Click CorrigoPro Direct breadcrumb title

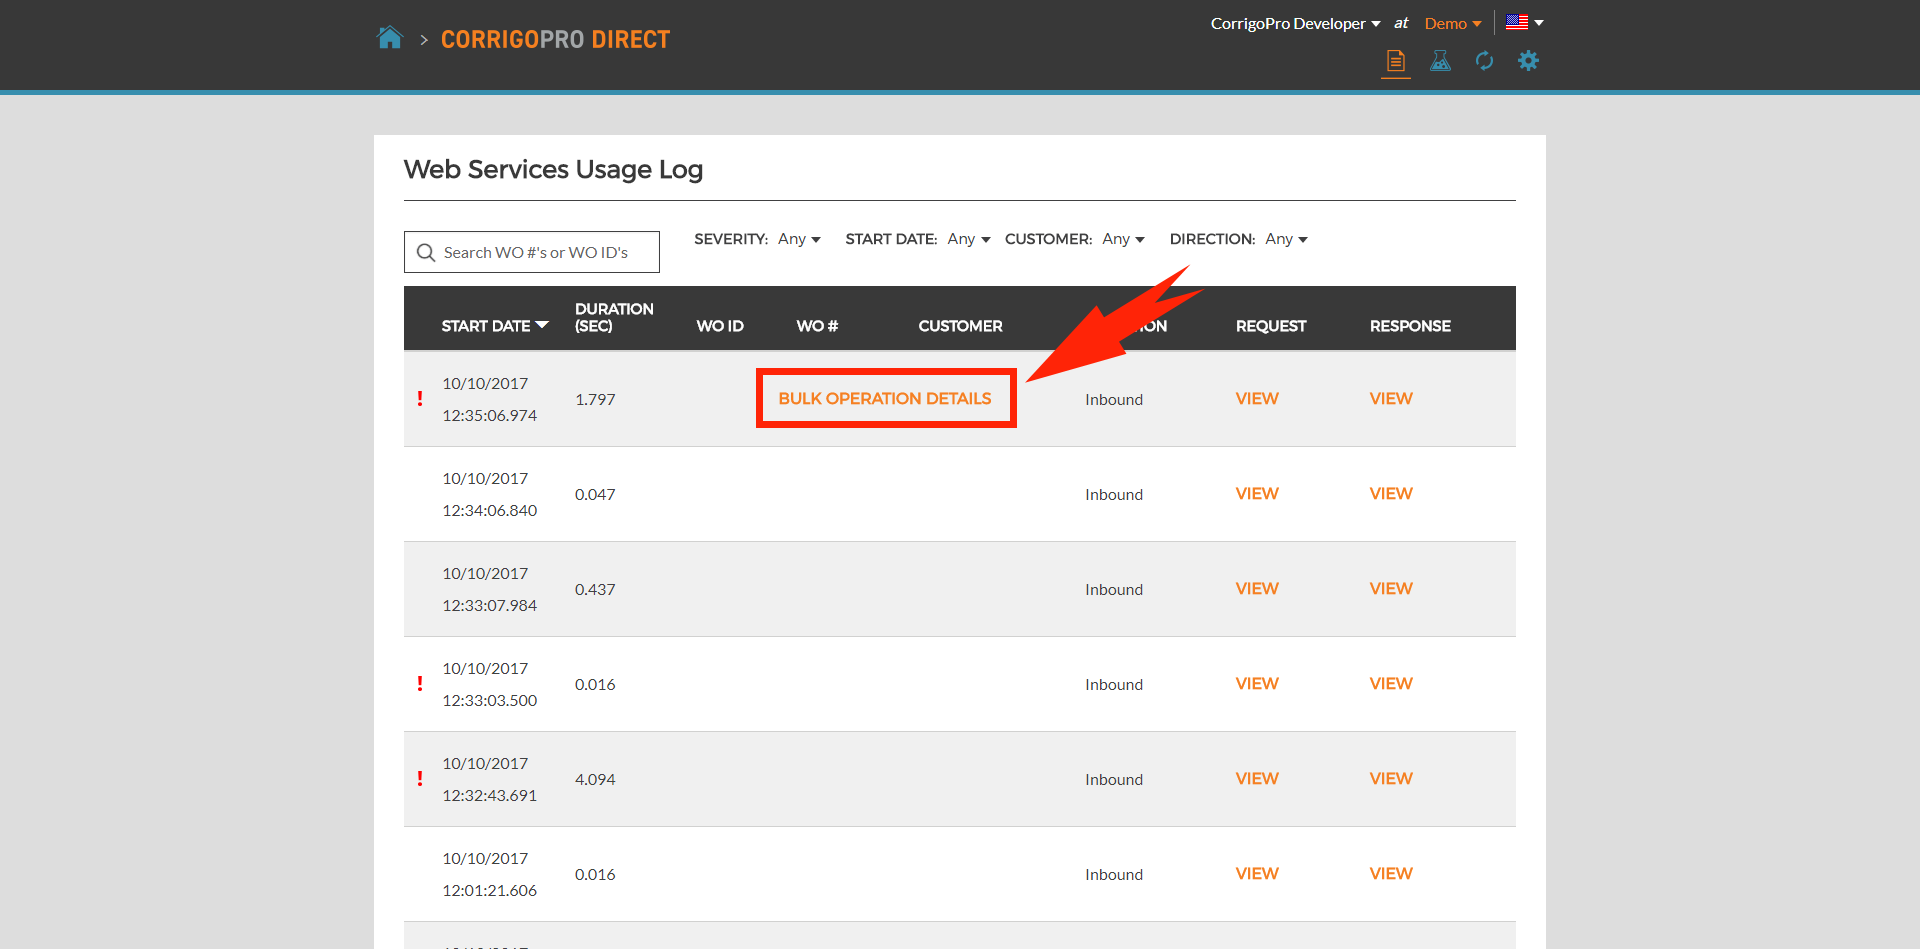coord(555,39)
